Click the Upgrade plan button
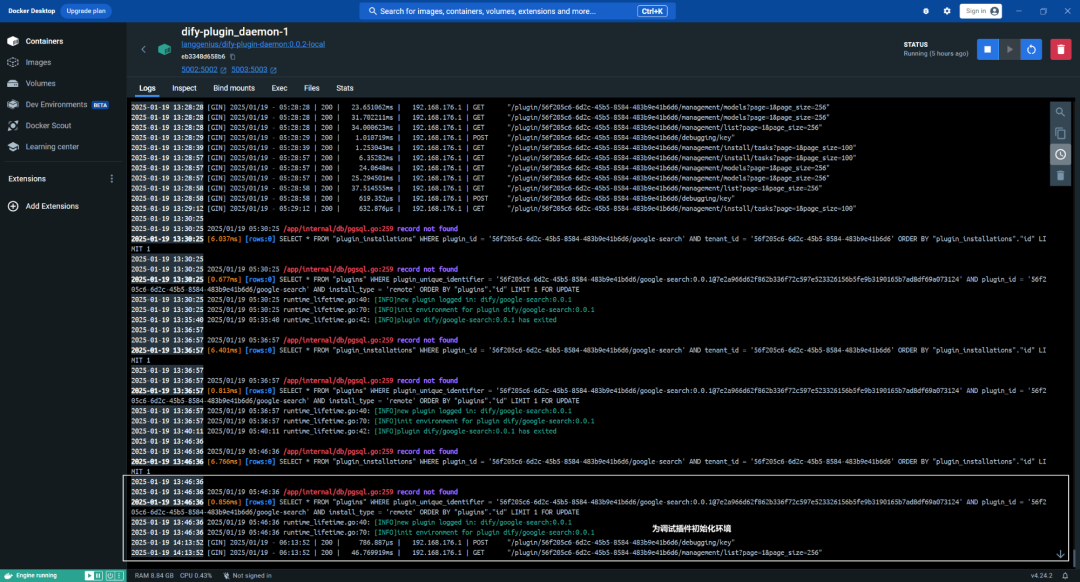 tap(86, 11)
